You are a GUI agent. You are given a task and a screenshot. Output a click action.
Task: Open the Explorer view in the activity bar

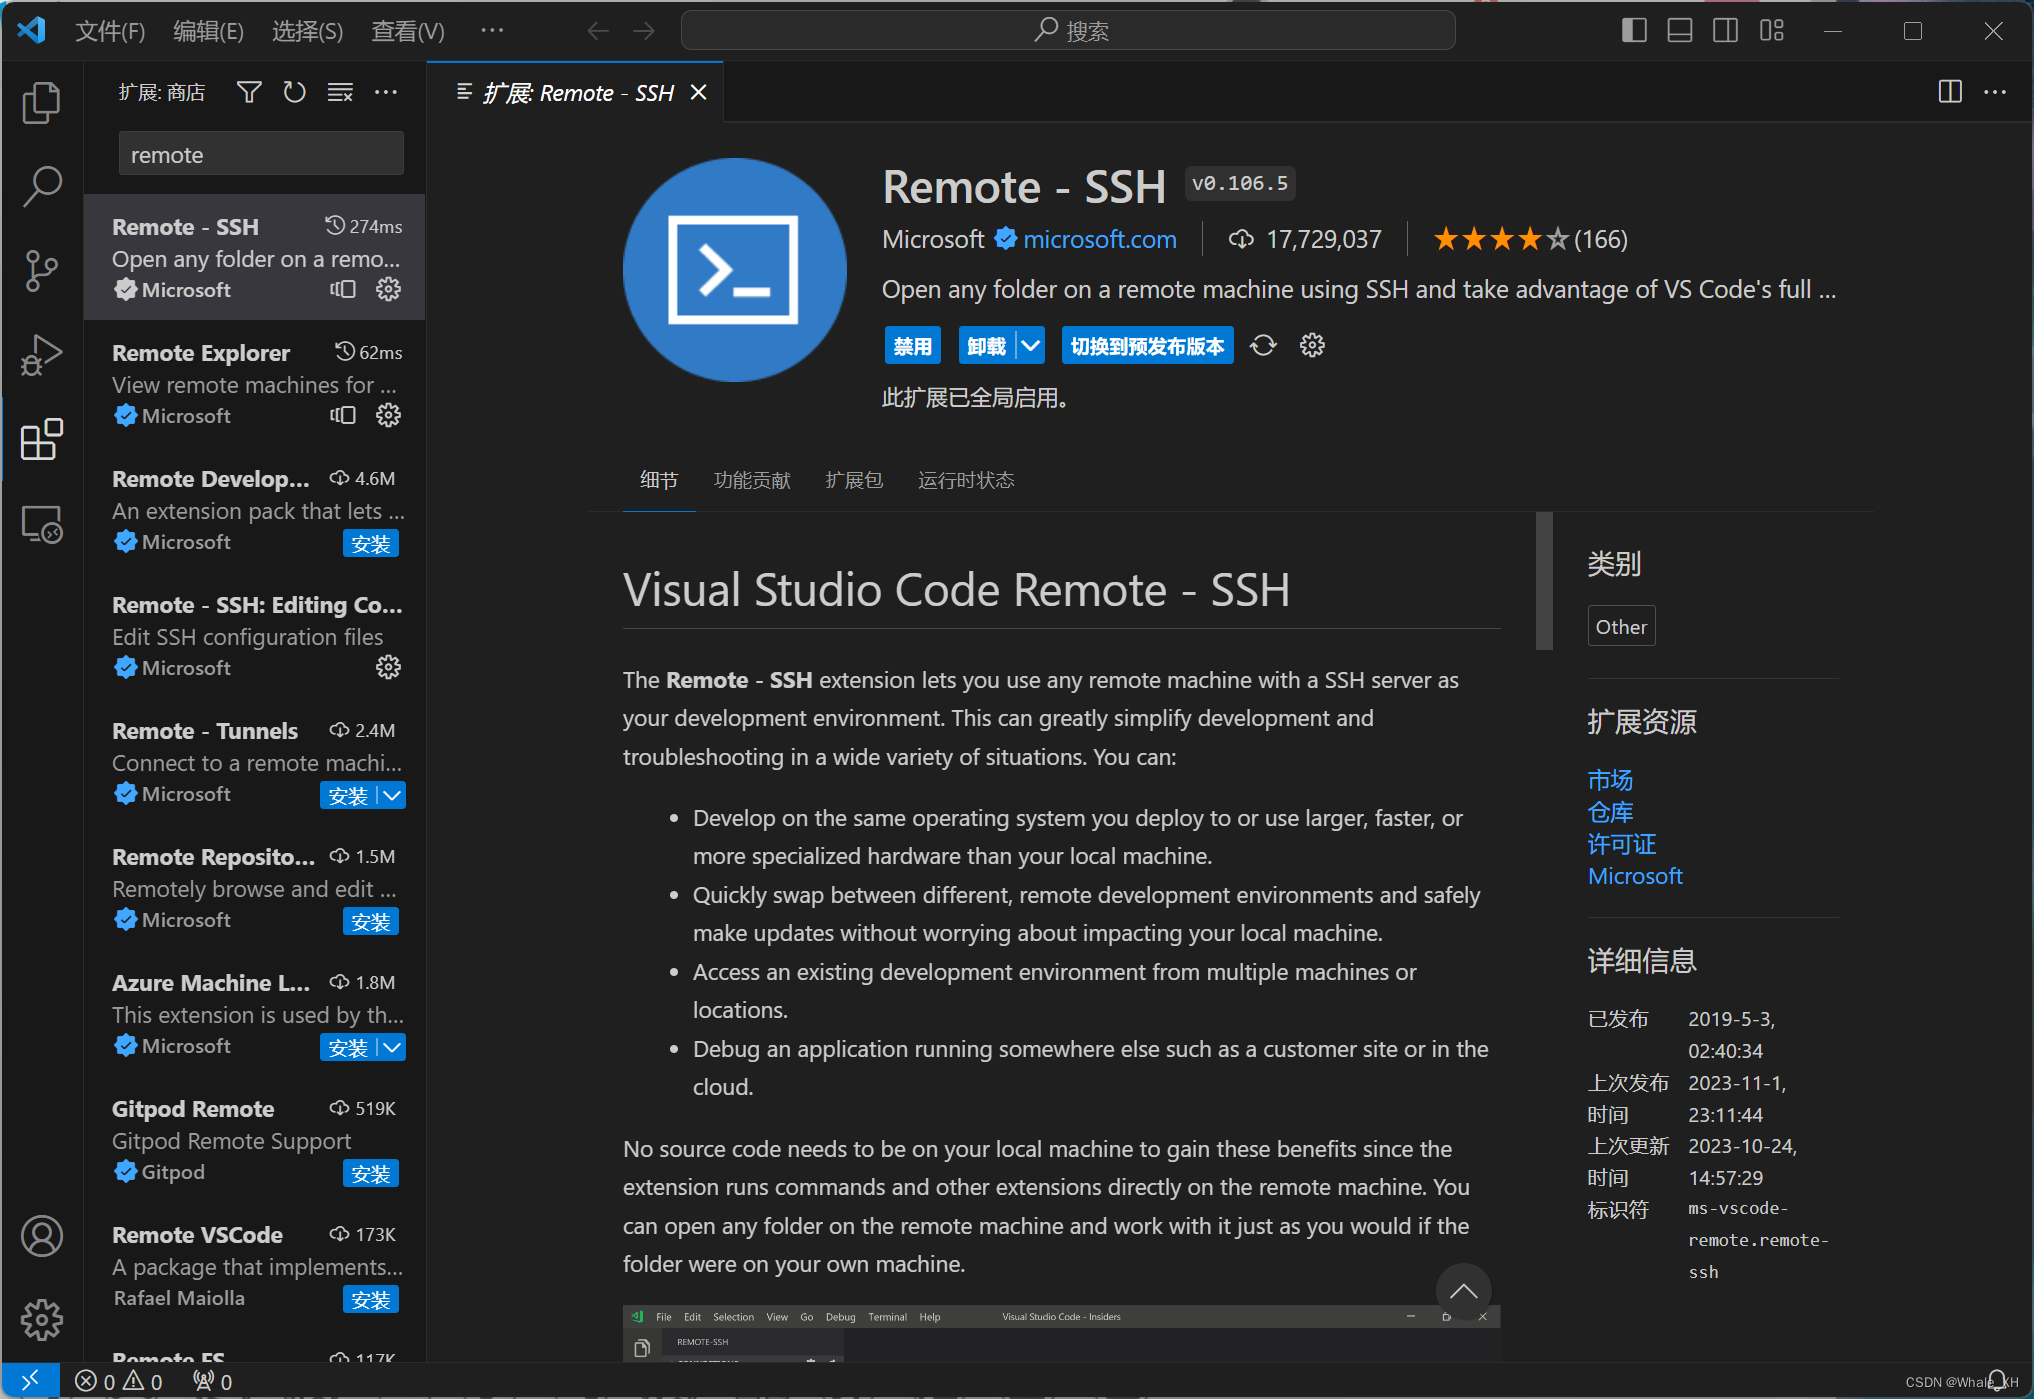coord(41,101)
